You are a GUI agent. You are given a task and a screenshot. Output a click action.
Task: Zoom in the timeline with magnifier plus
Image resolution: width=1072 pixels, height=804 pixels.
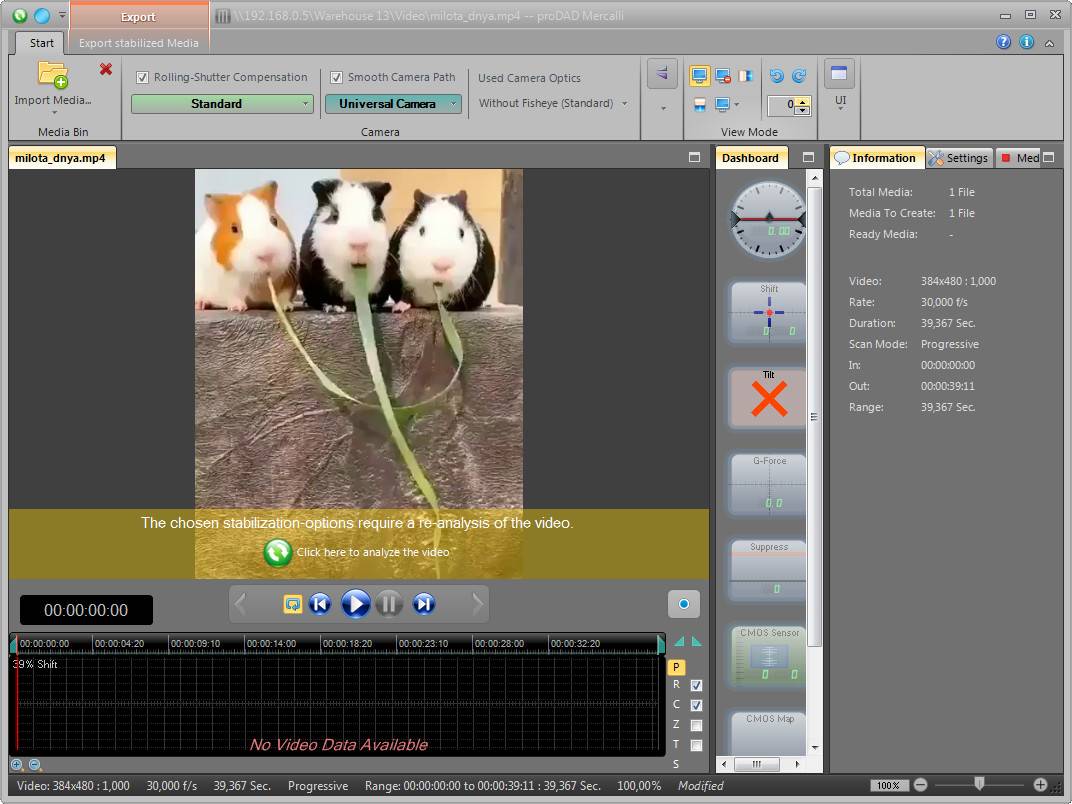pyautogui.click(x=17, y=765)
